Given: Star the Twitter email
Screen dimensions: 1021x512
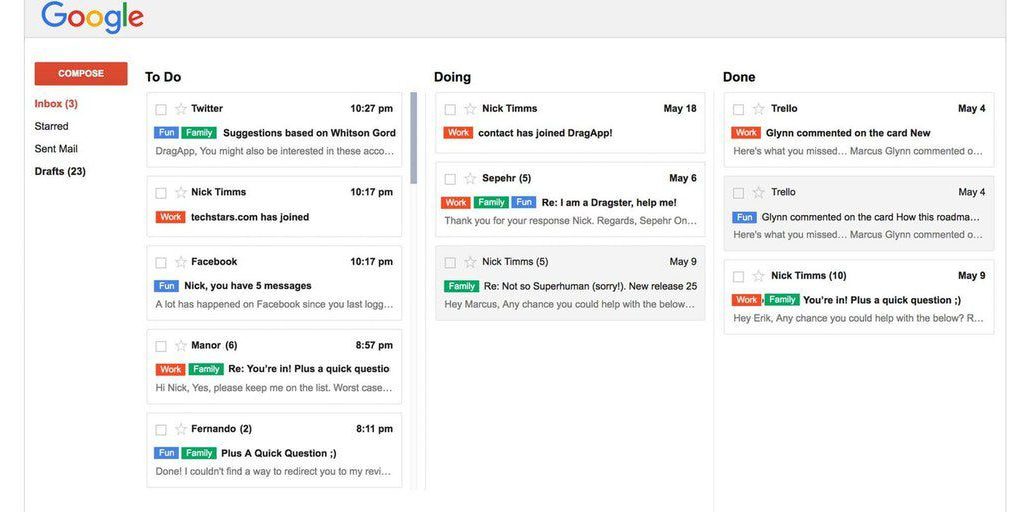Looking at the screenshot, I should click(181, 109).
